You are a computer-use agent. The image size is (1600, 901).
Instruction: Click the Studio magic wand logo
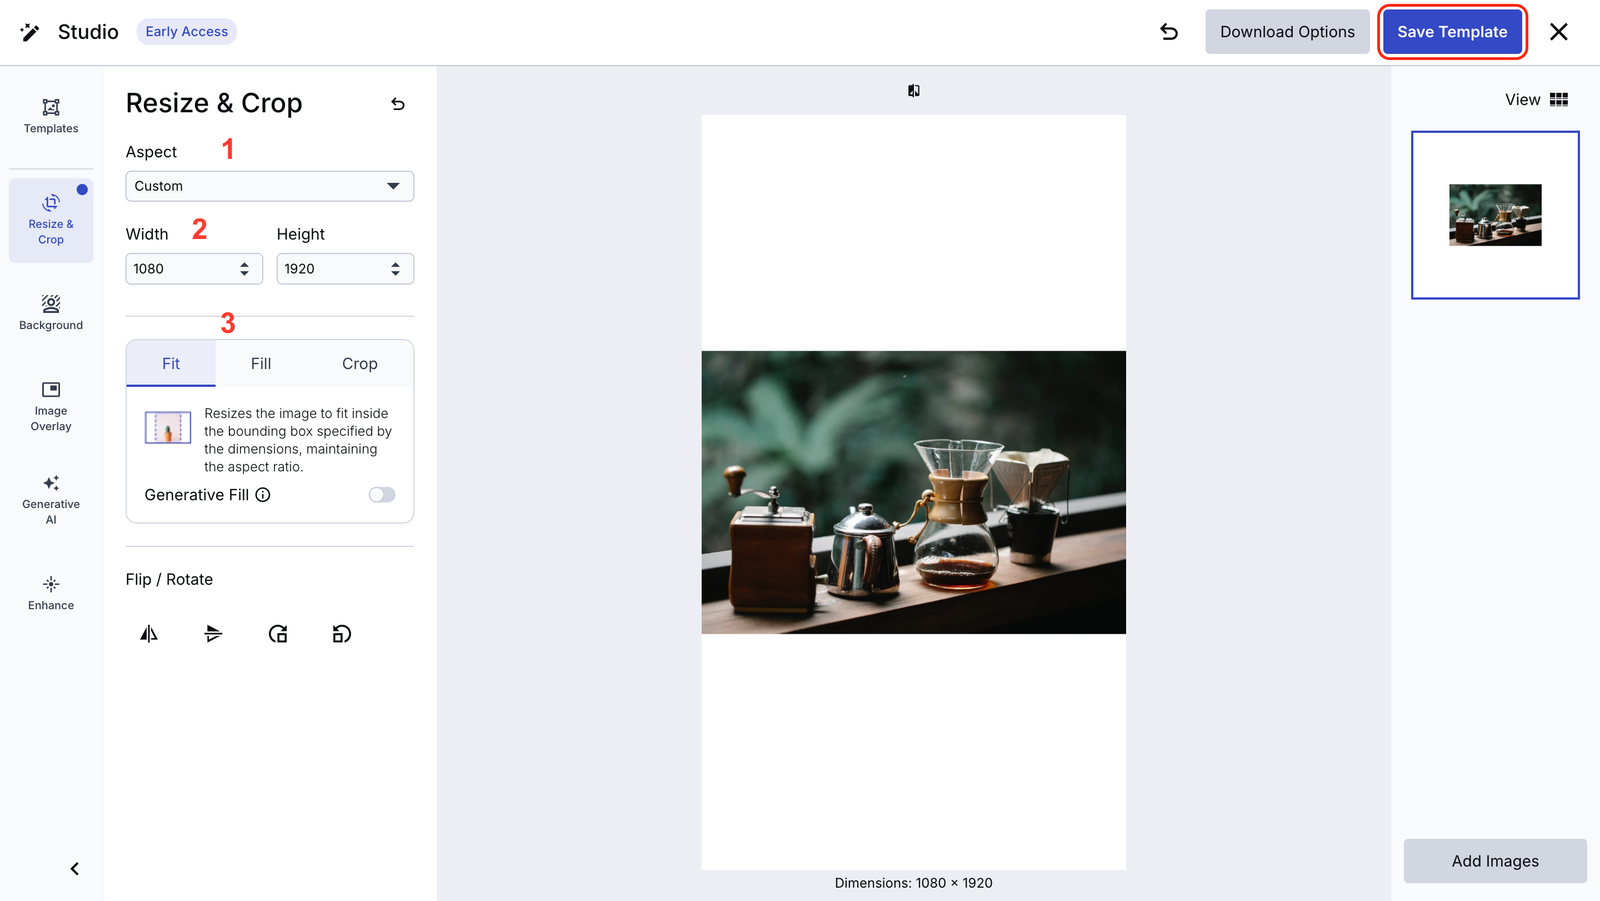[x=30, y=32]
